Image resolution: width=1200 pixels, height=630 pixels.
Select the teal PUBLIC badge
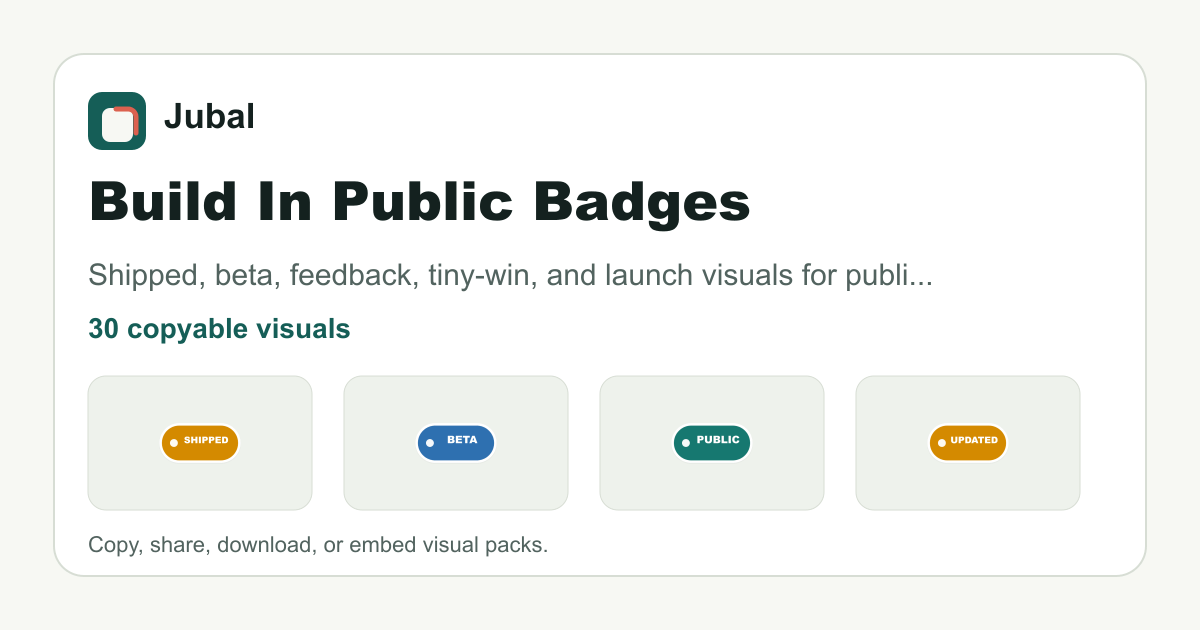712,443
